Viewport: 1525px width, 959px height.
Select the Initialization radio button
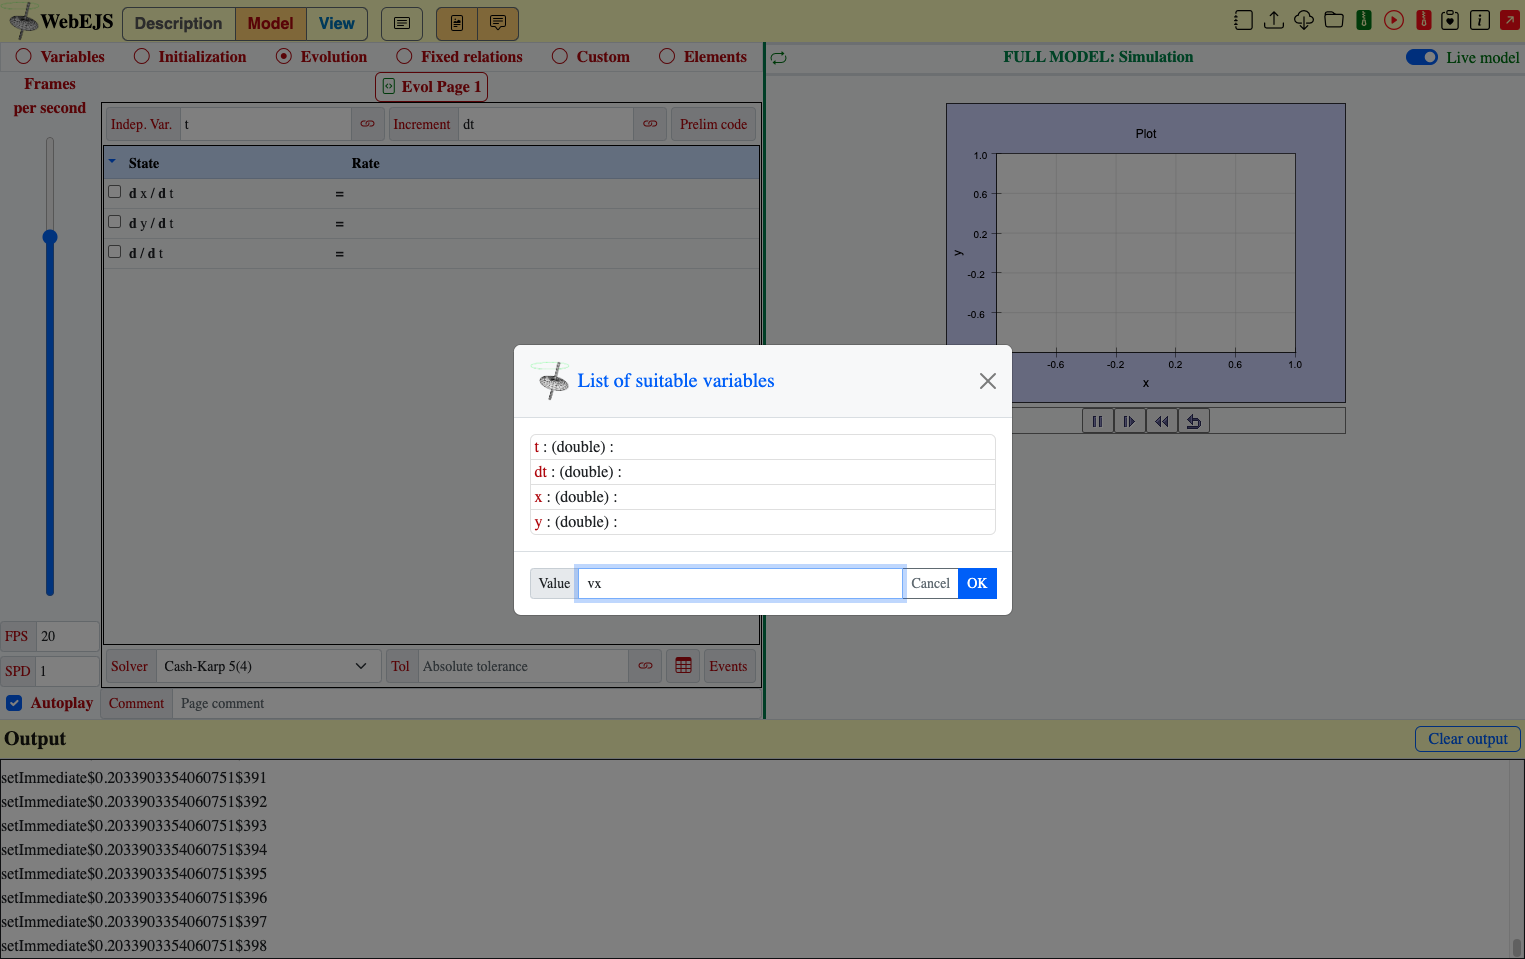point(142,57)
